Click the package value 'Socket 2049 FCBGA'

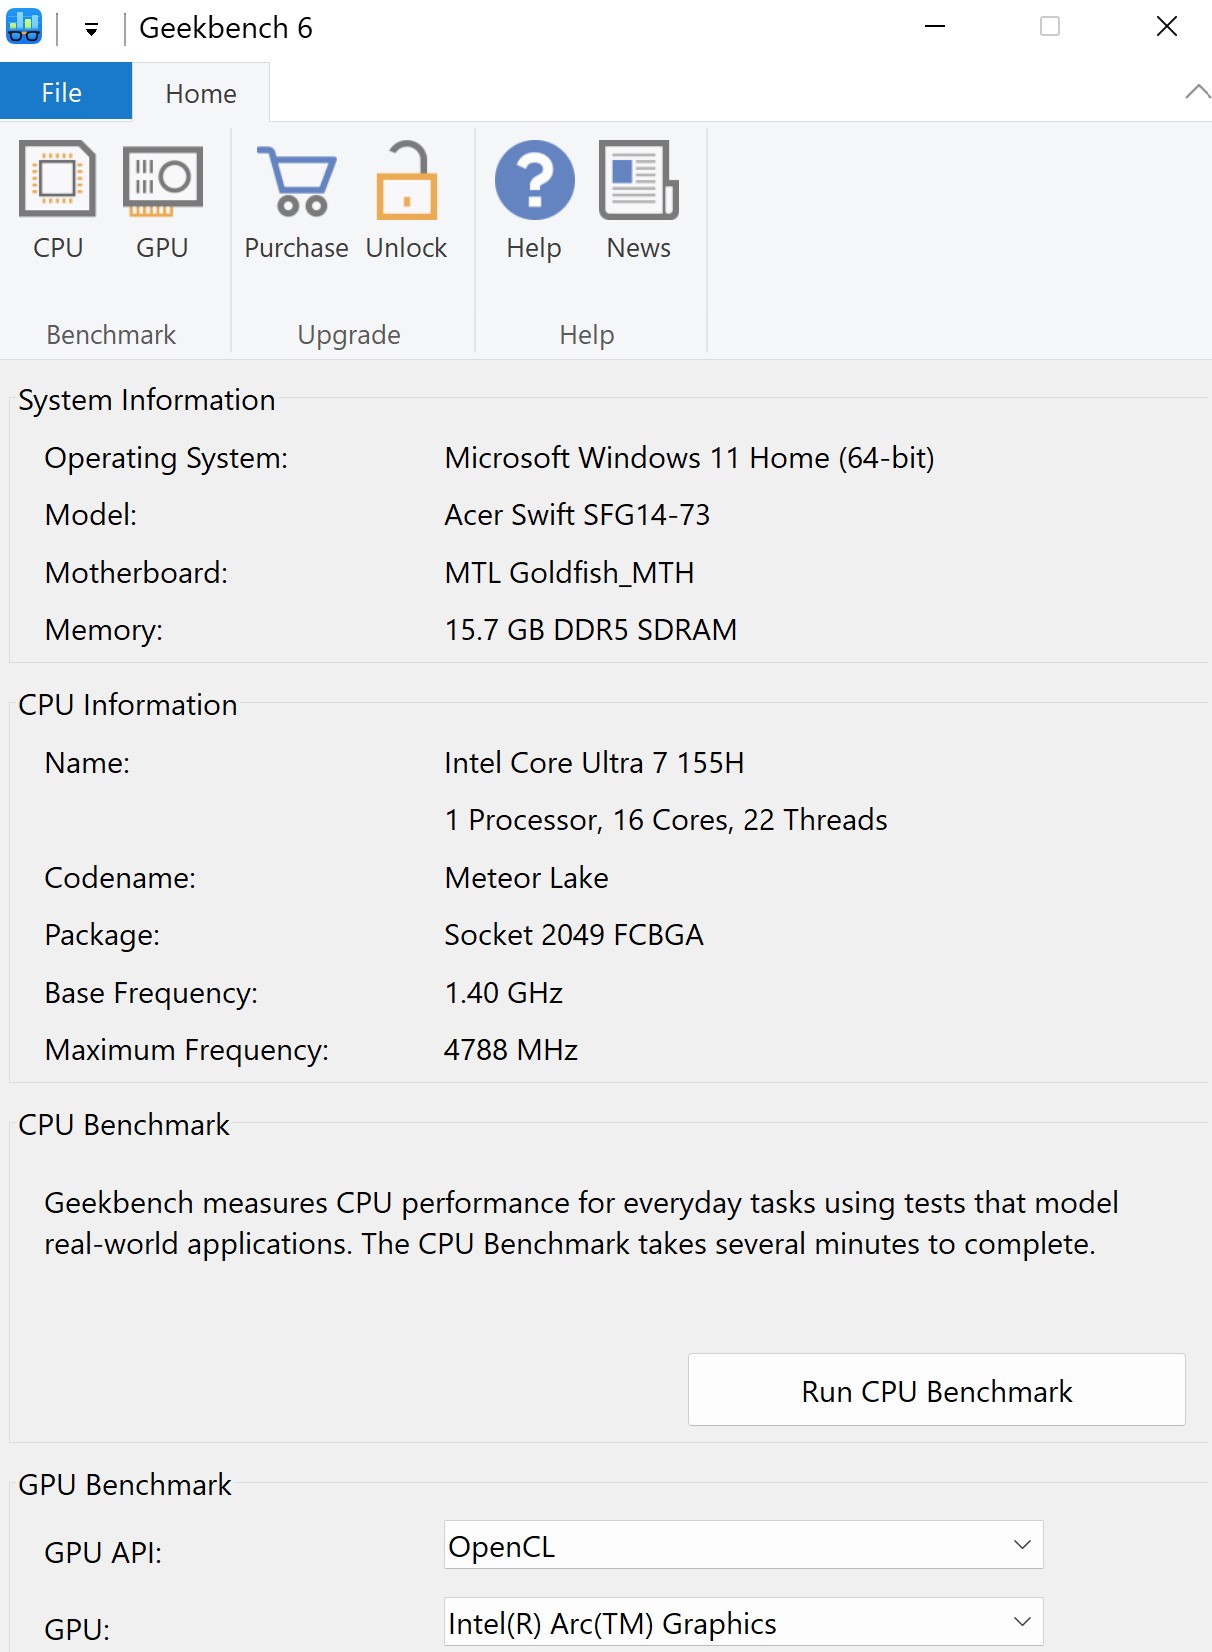[x=575, y=935]
